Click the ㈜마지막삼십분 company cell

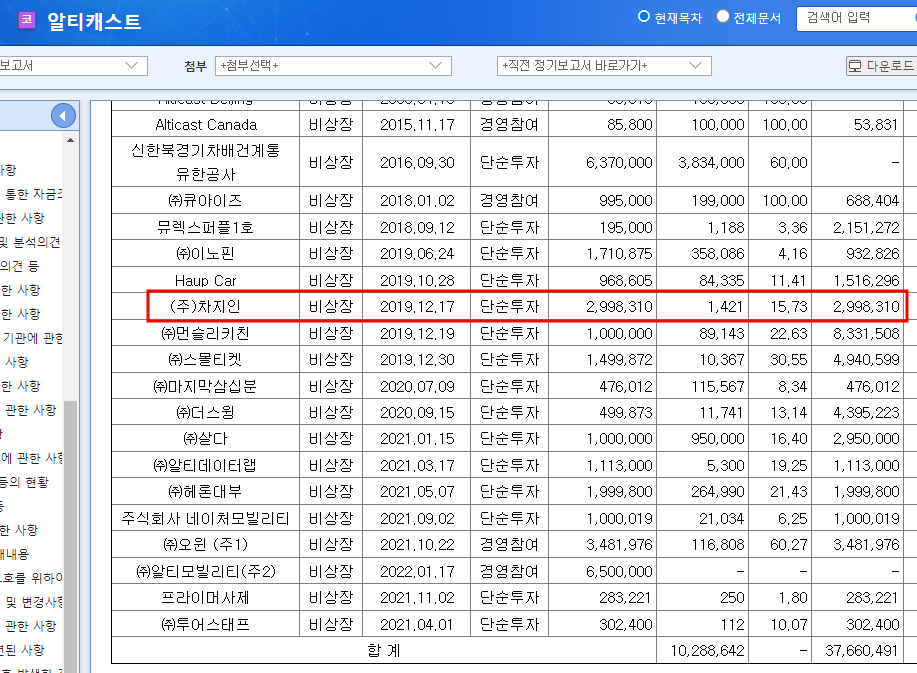[206, 386]
